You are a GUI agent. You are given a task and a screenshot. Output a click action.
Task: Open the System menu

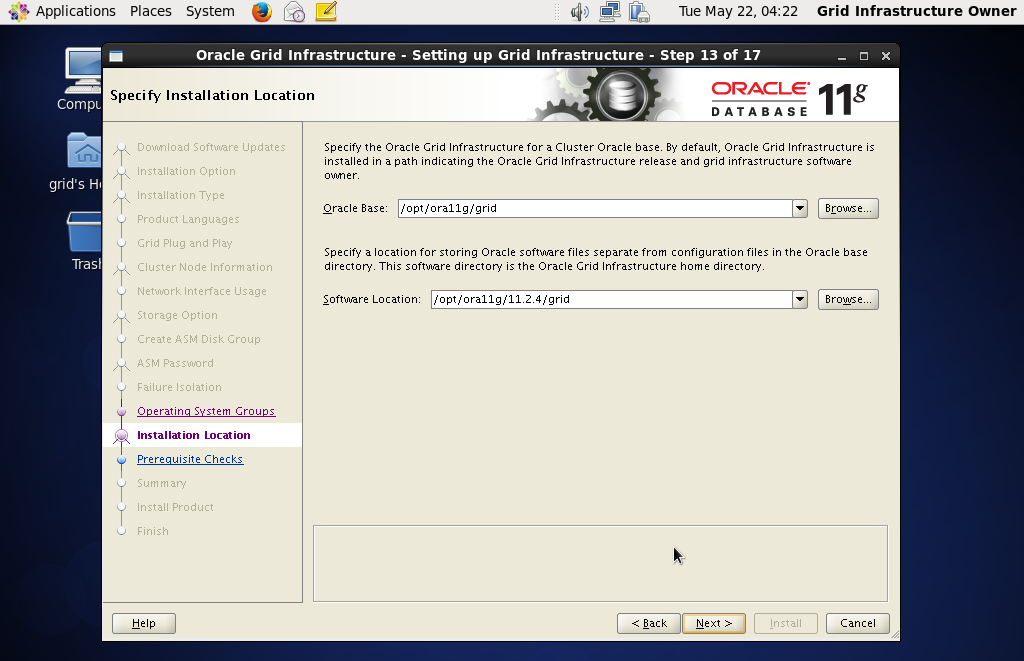pyautogui.click(x=209, y=12)
